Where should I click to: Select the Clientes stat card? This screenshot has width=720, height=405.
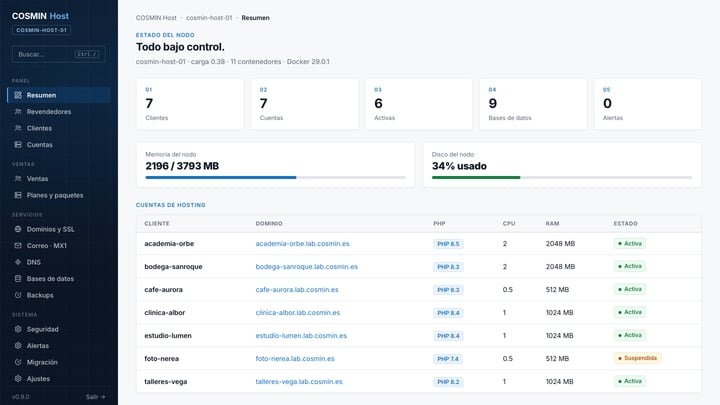190,104
